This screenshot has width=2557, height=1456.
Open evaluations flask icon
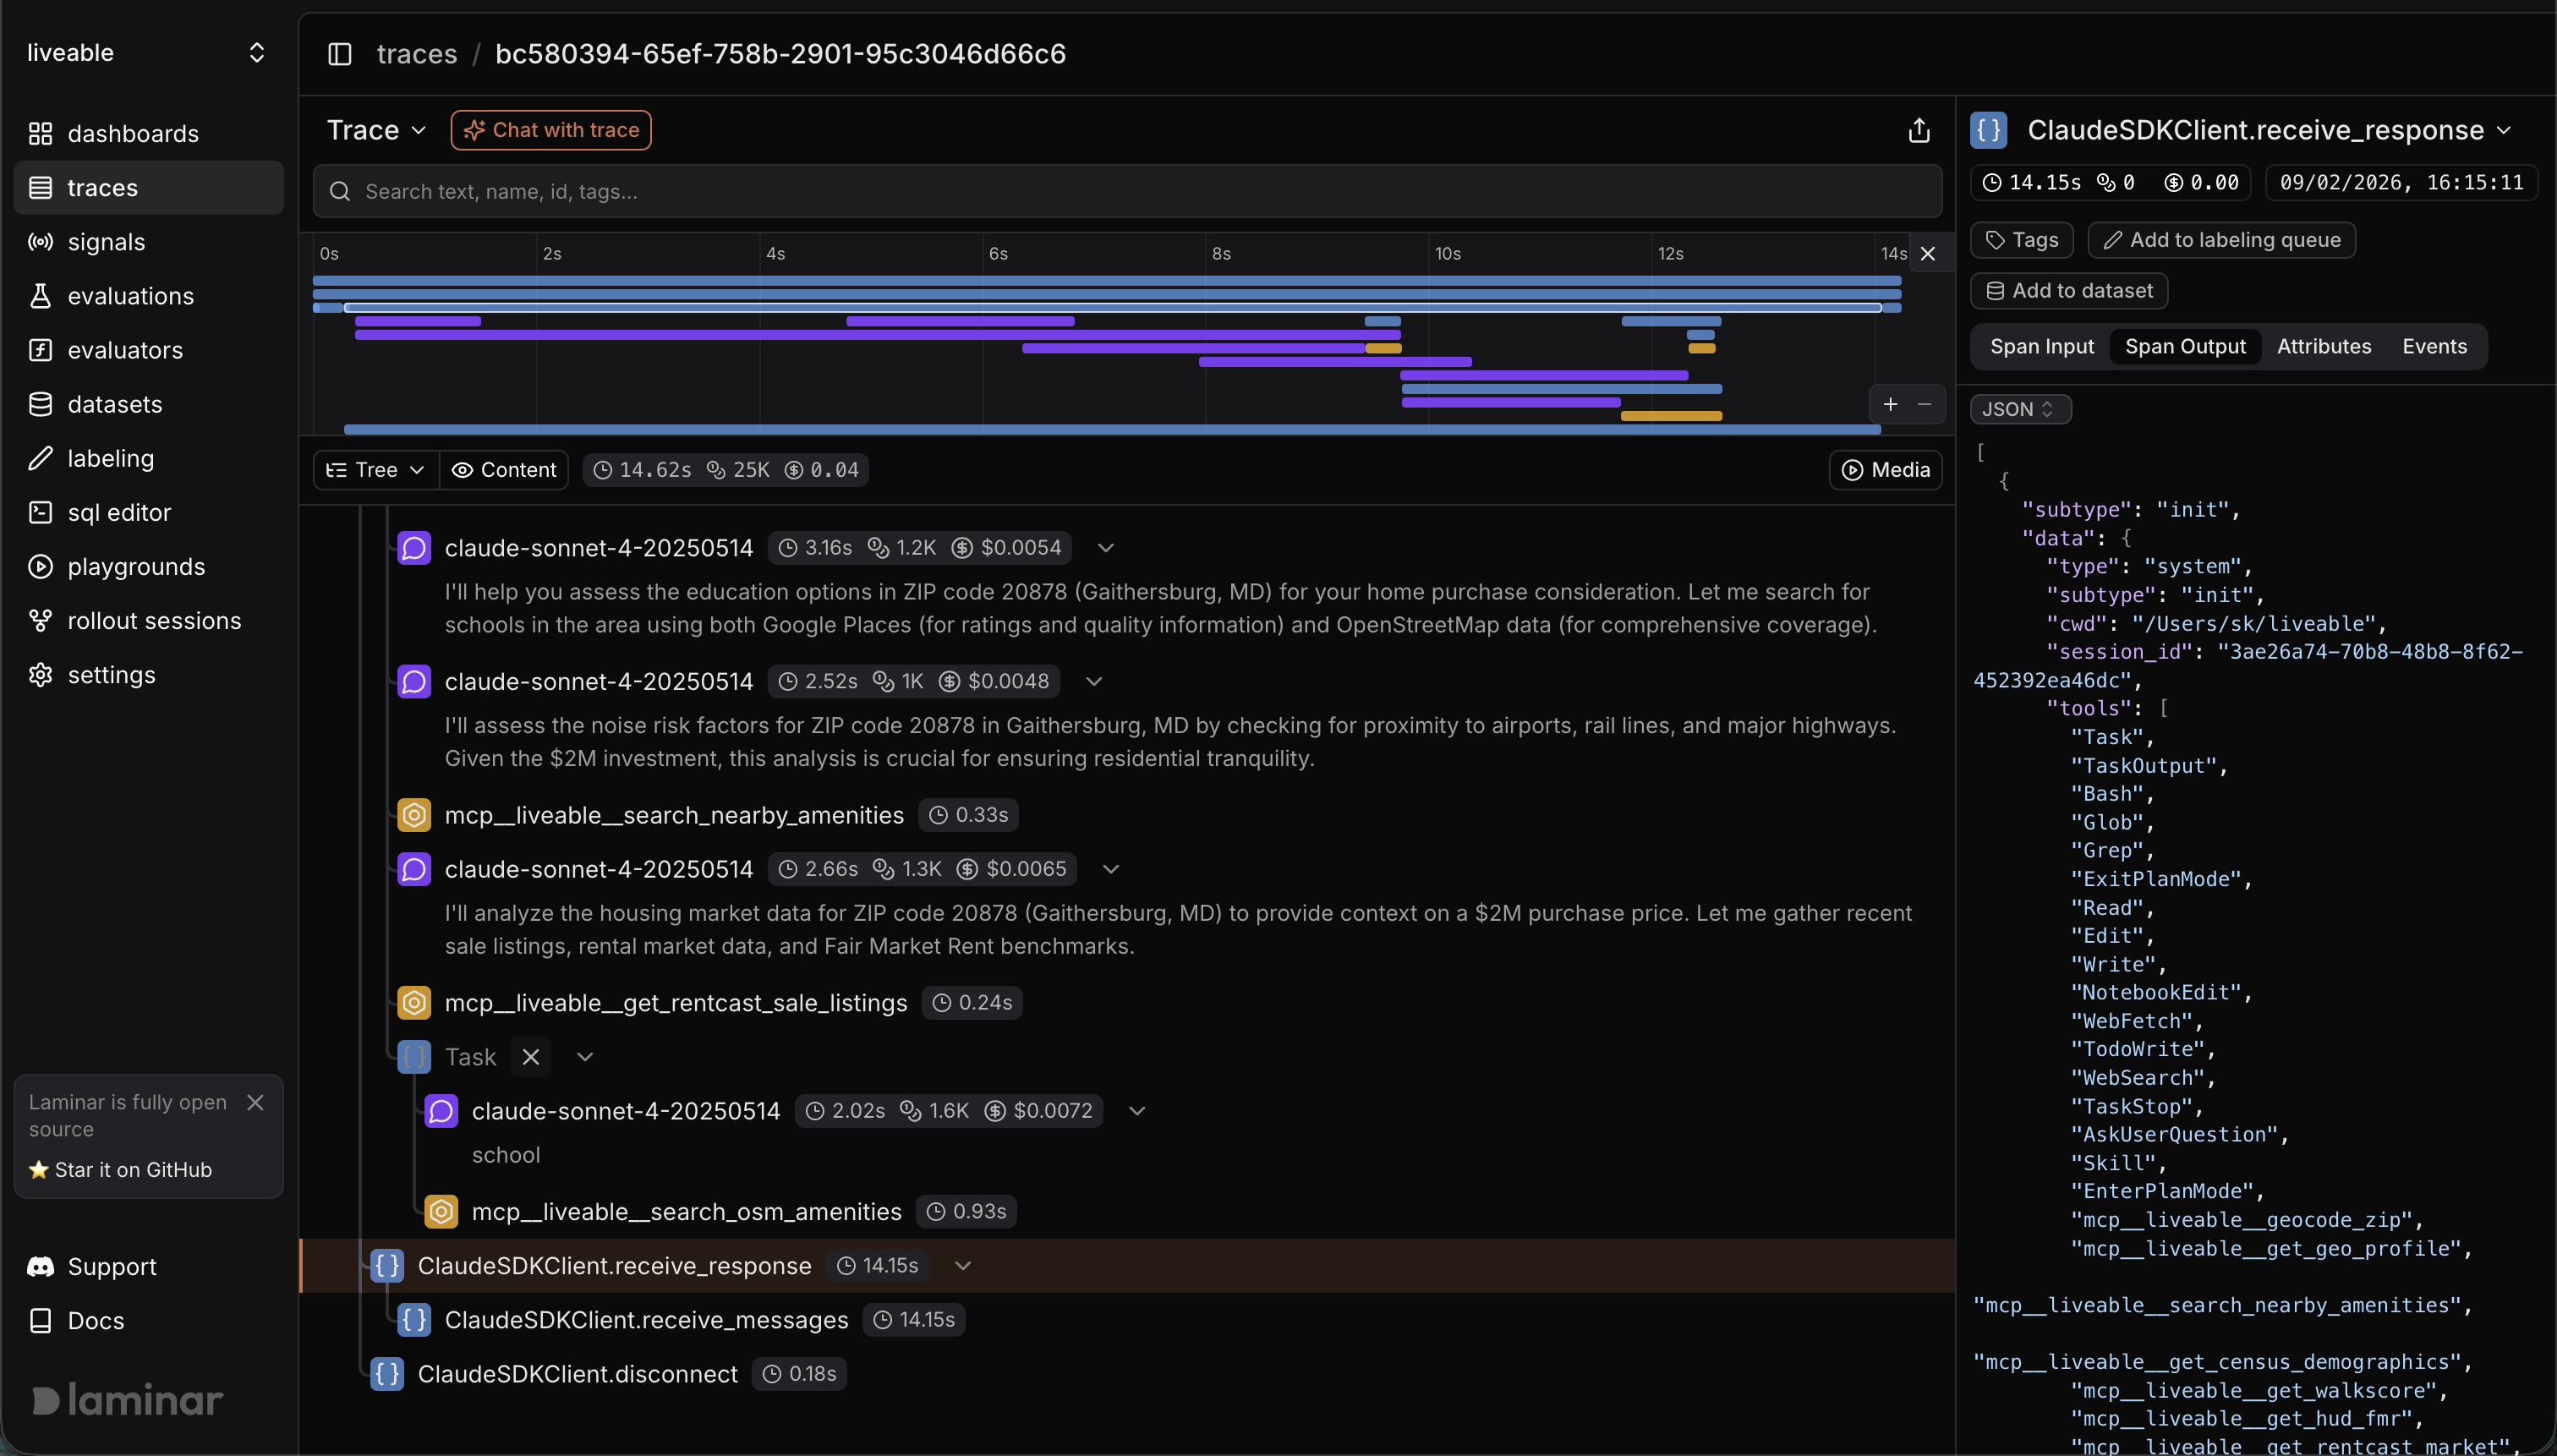[x=40, y=296]
